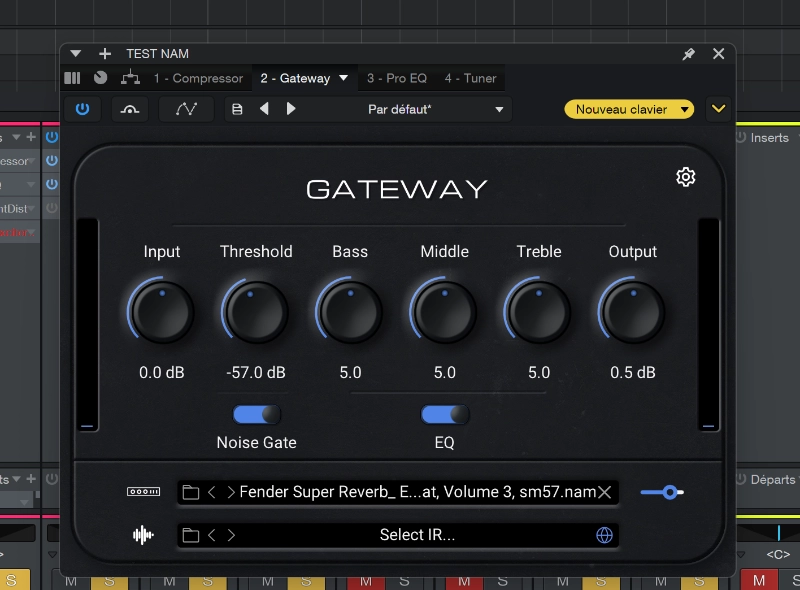Load previous NAM model arrow

(x=212, y=492)
